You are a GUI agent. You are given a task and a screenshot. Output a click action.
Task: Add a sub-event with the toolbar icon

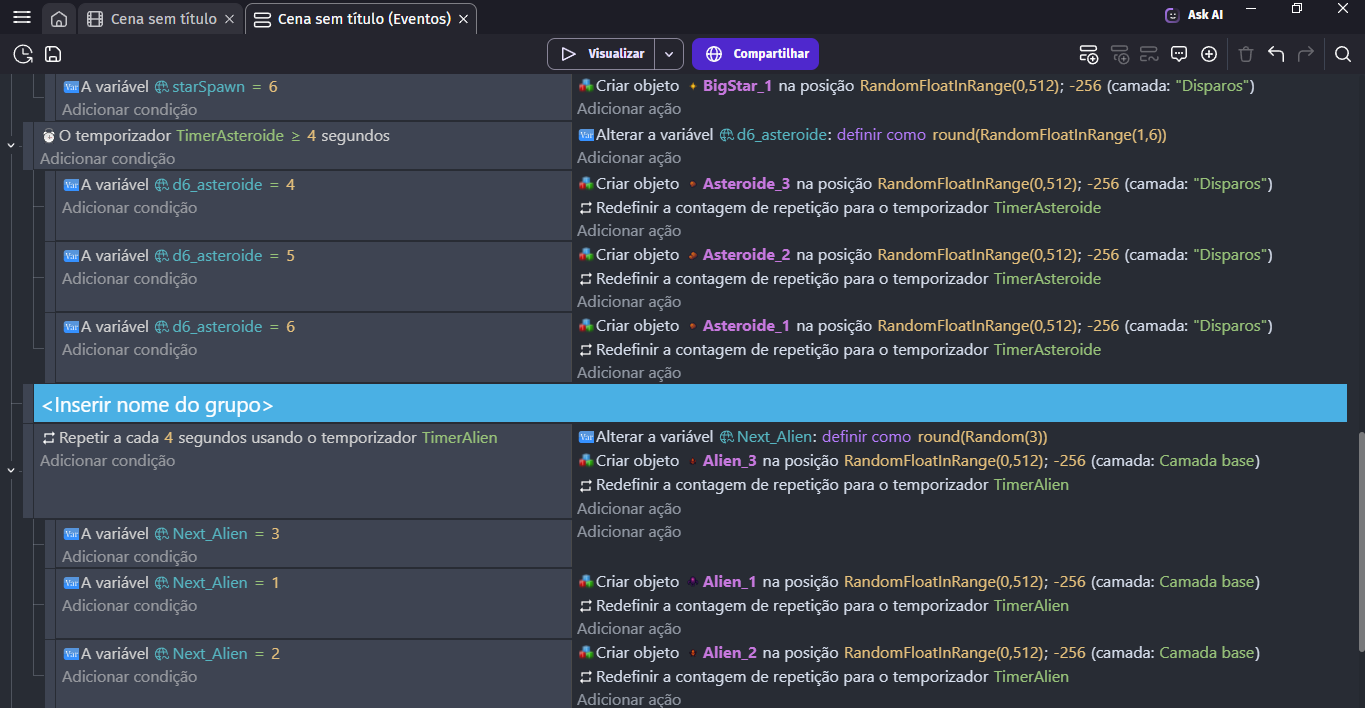(x=1120, y=54)
